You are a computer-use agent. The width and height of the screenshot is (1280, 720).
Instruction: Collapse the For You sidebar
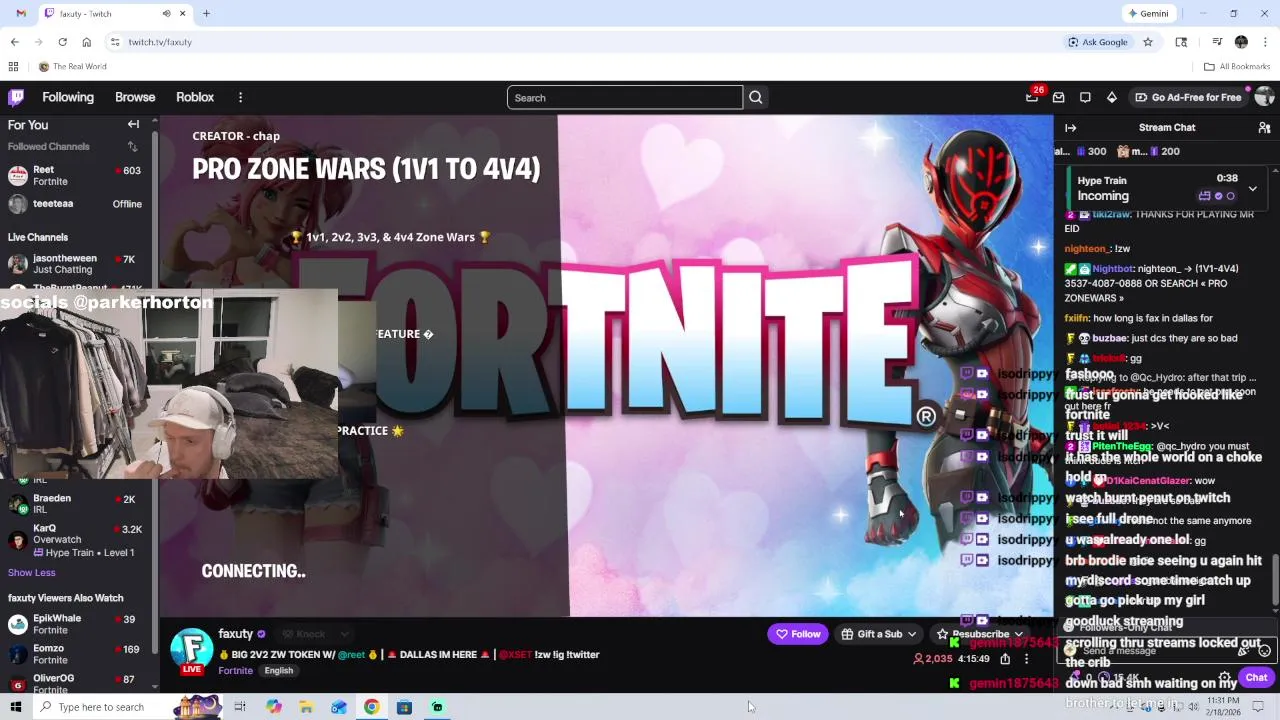(133, 124)
